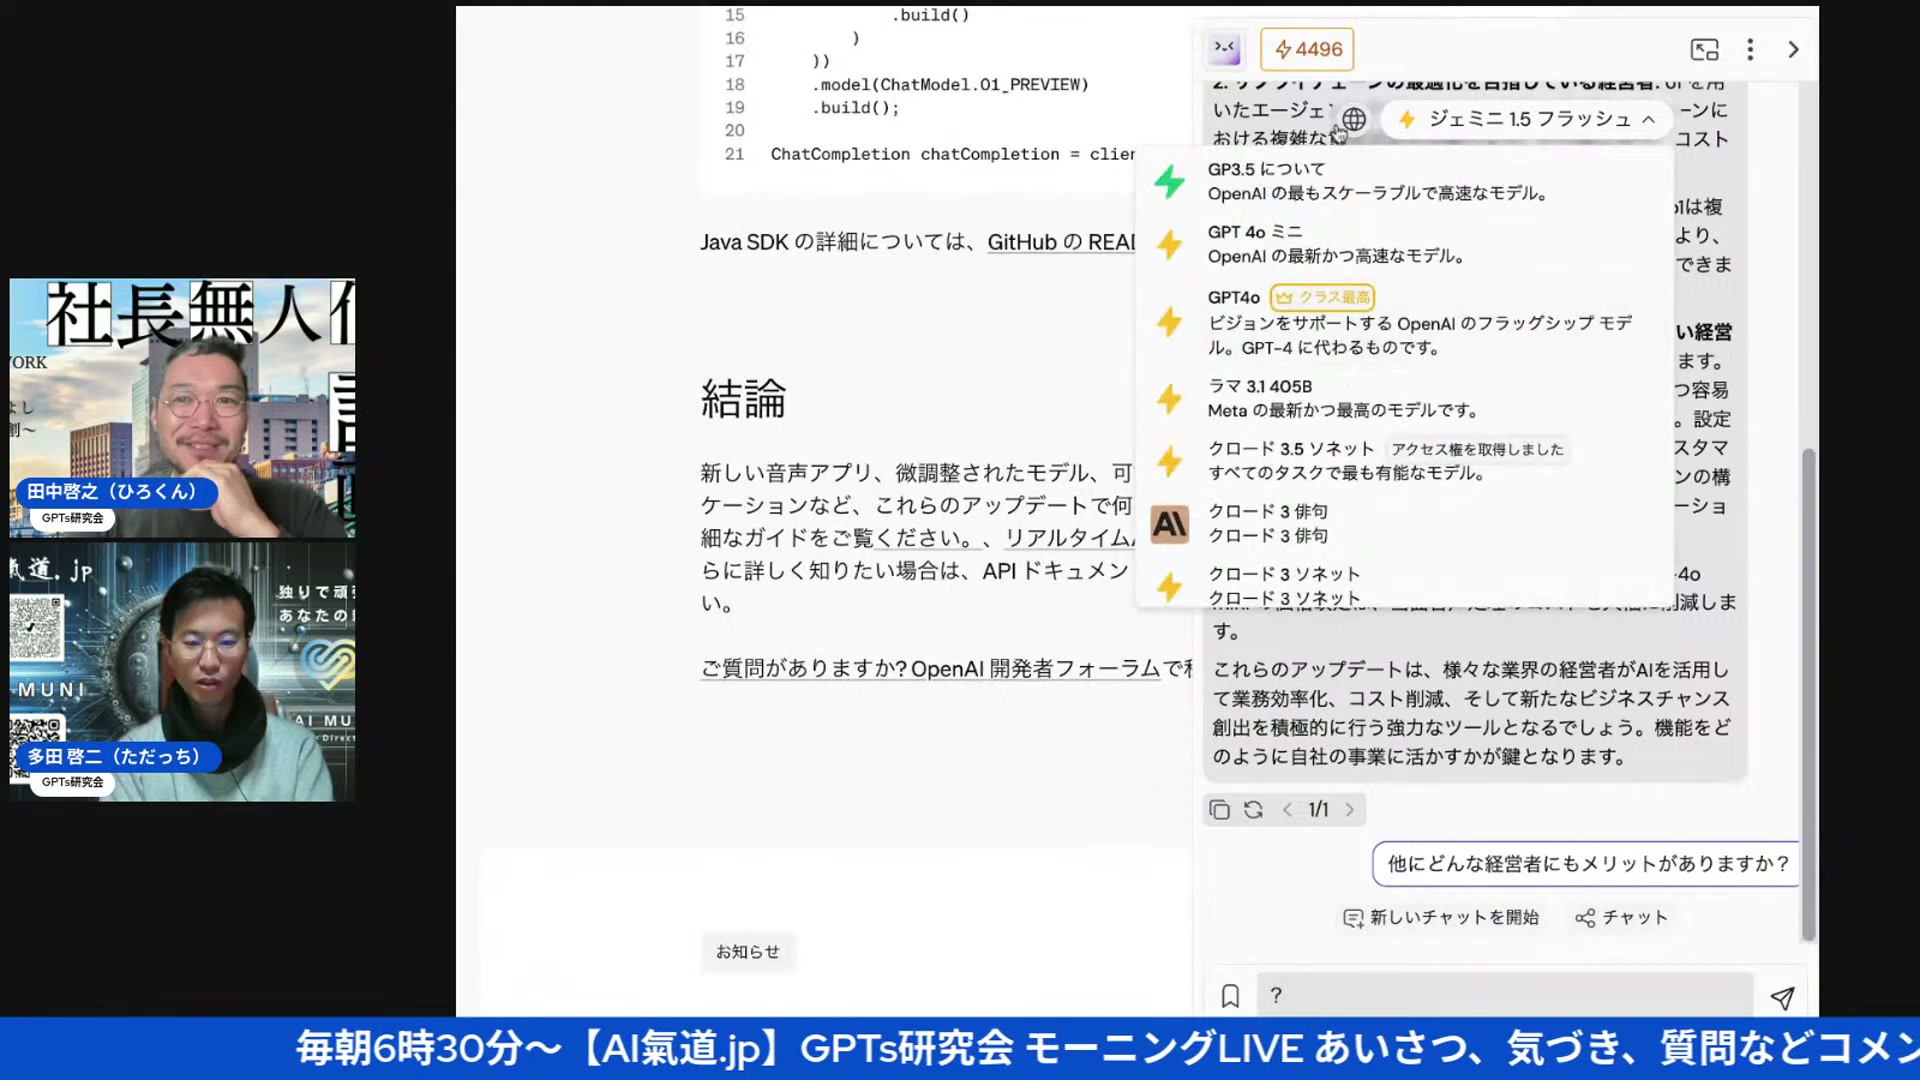The image size is (1920, 1080).
Task: Open the GitHub の README link
Action: (x=1061, y=242)
